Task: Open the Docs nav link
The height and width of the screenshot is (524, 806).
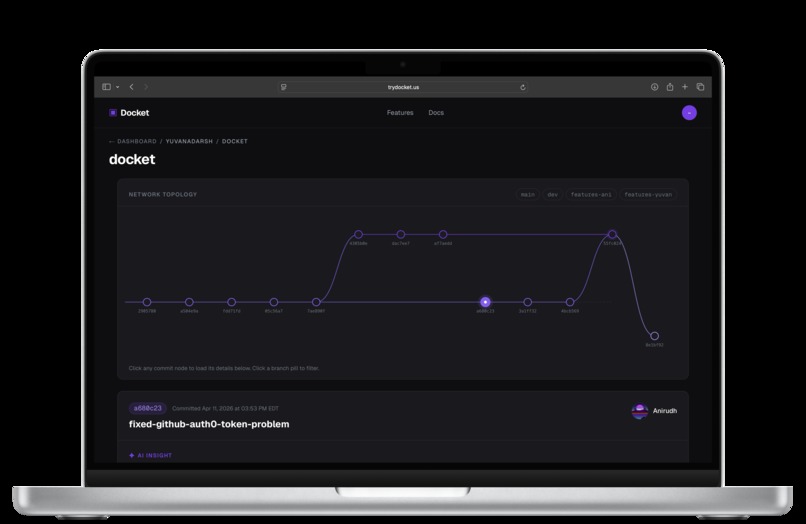Action: coord(436,113)
